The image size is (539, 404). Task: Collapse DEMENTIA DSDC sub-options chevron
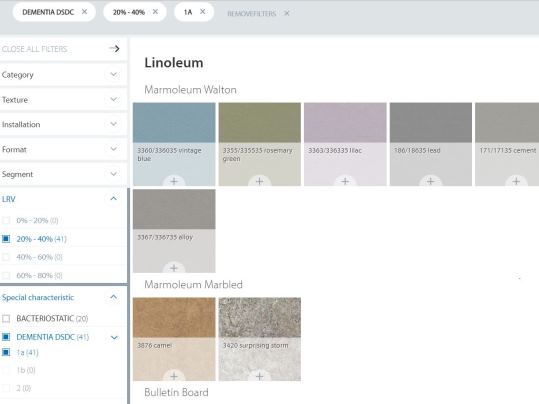(114, 337)
